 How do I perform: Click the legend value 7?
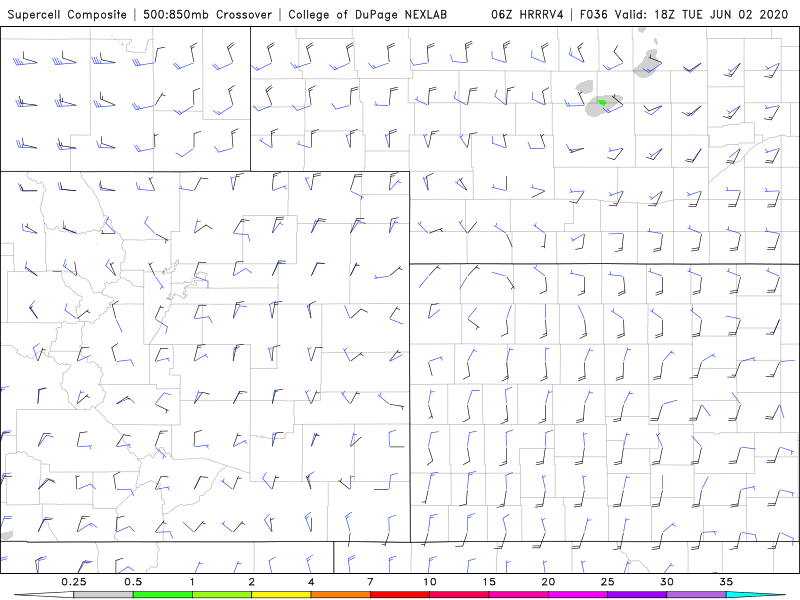click(x=370, y=582)
